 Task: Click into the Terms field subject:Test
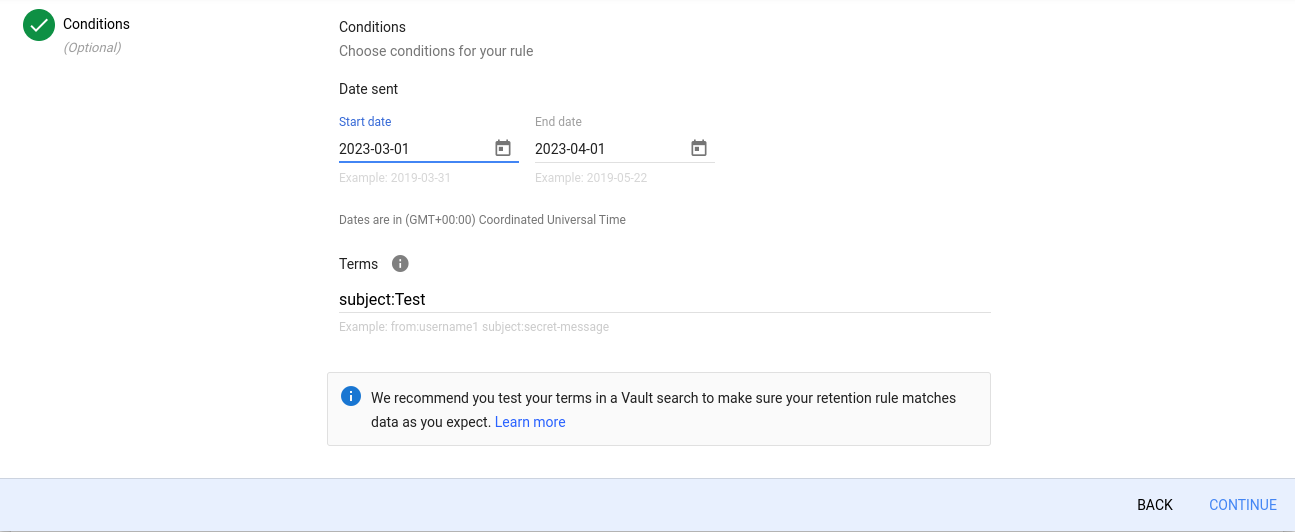point(665,299)
